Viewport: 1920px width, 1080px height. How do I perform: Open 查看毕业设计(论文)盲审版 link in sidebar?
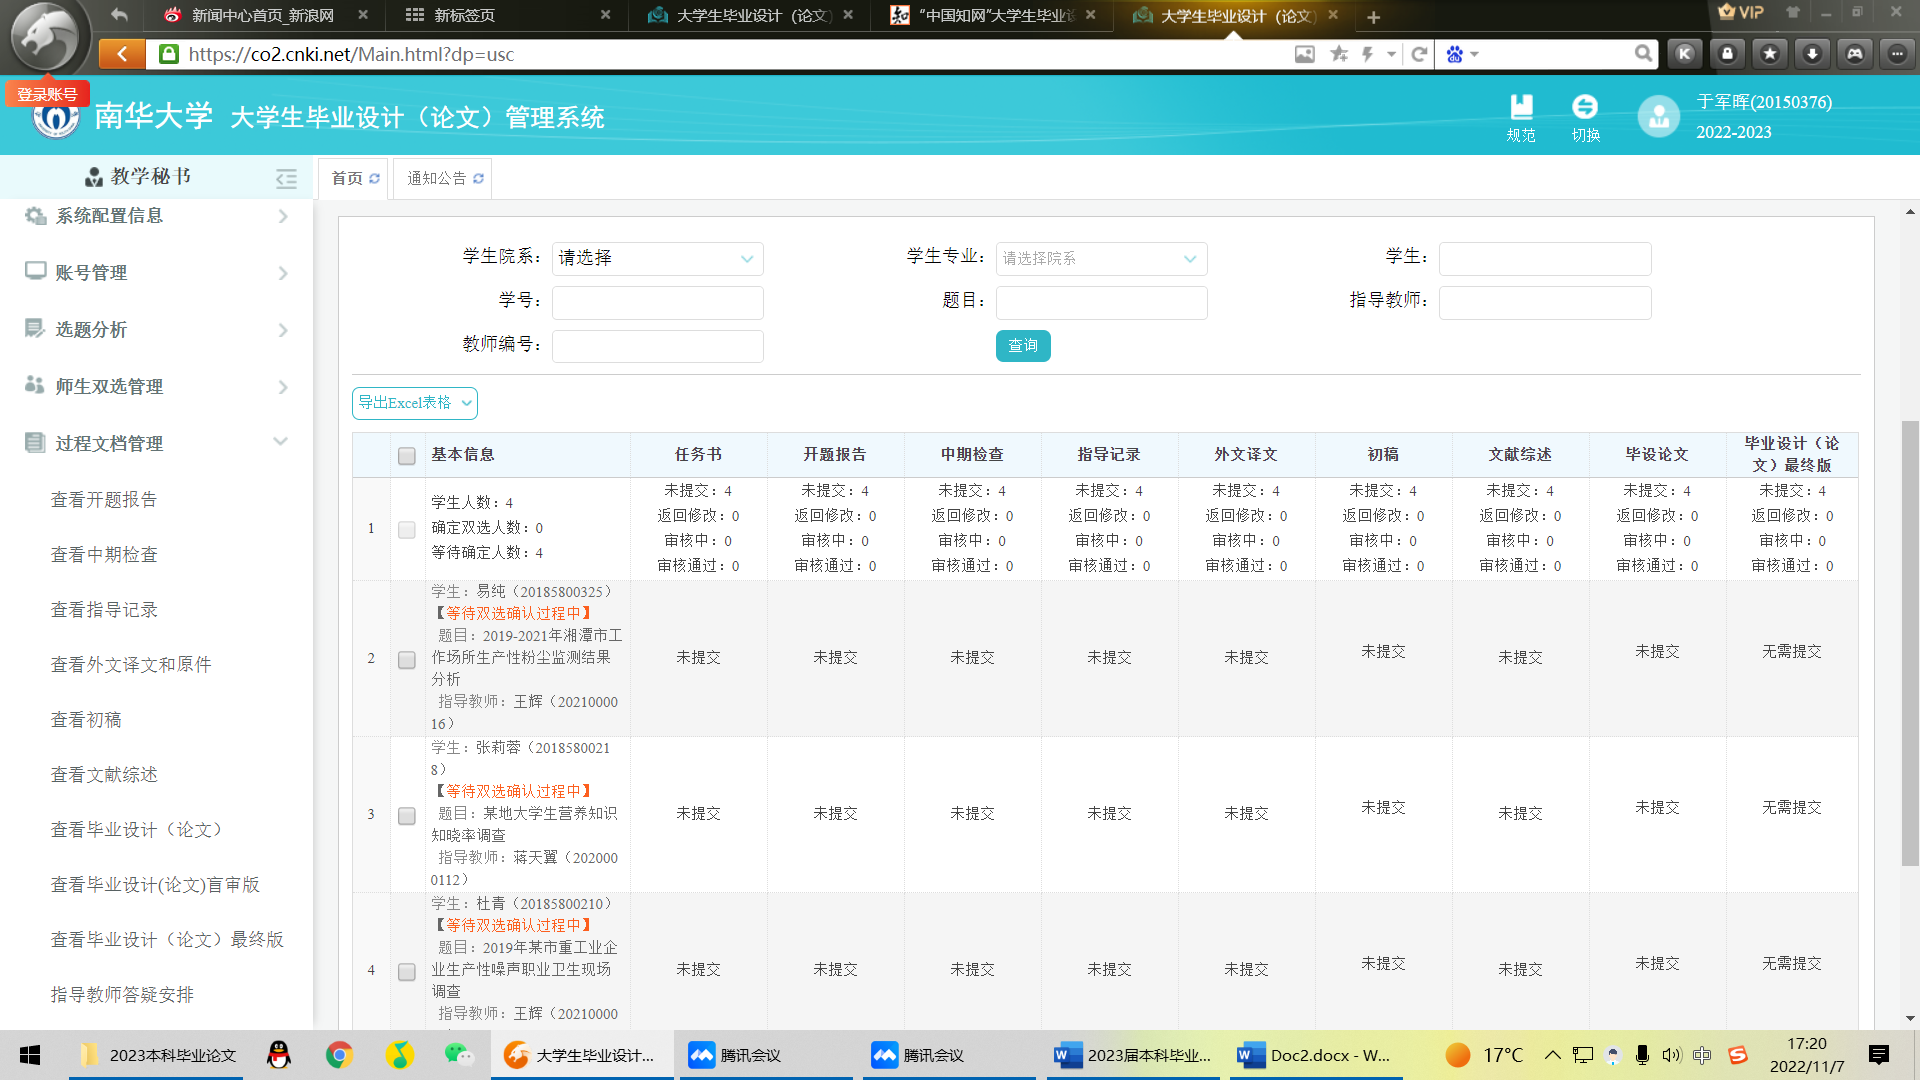click(155, 885)
